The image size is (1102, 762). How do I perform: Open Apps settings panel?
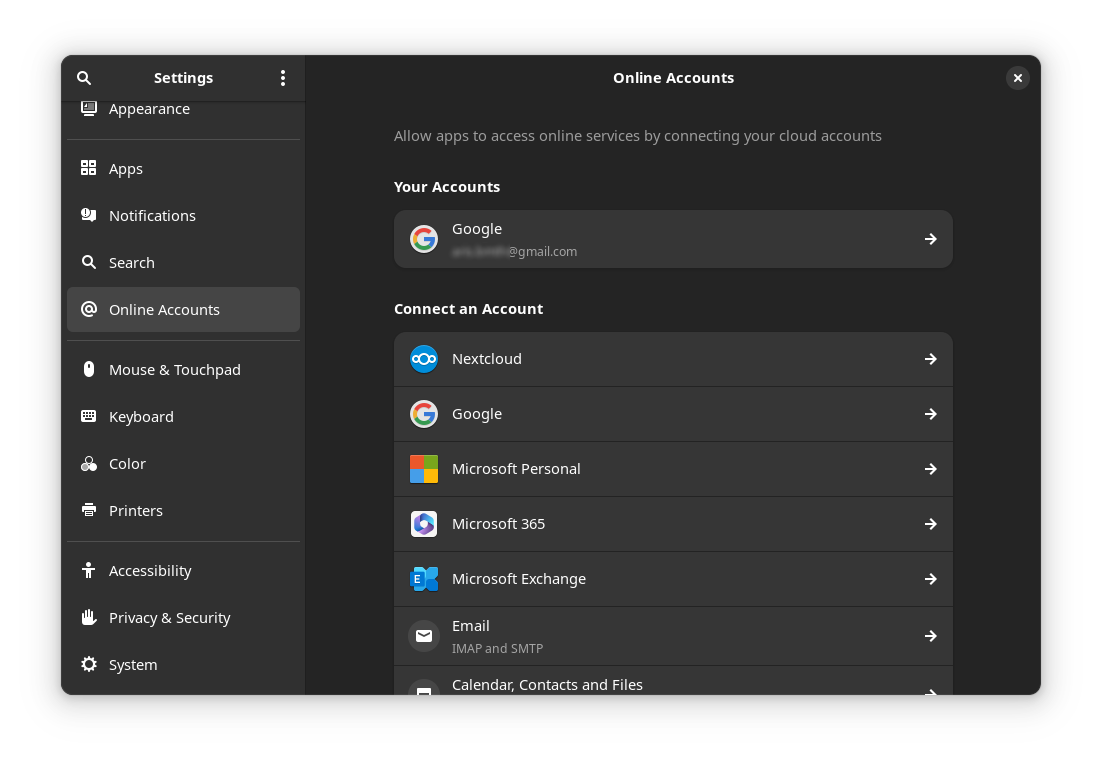[183, 169]
